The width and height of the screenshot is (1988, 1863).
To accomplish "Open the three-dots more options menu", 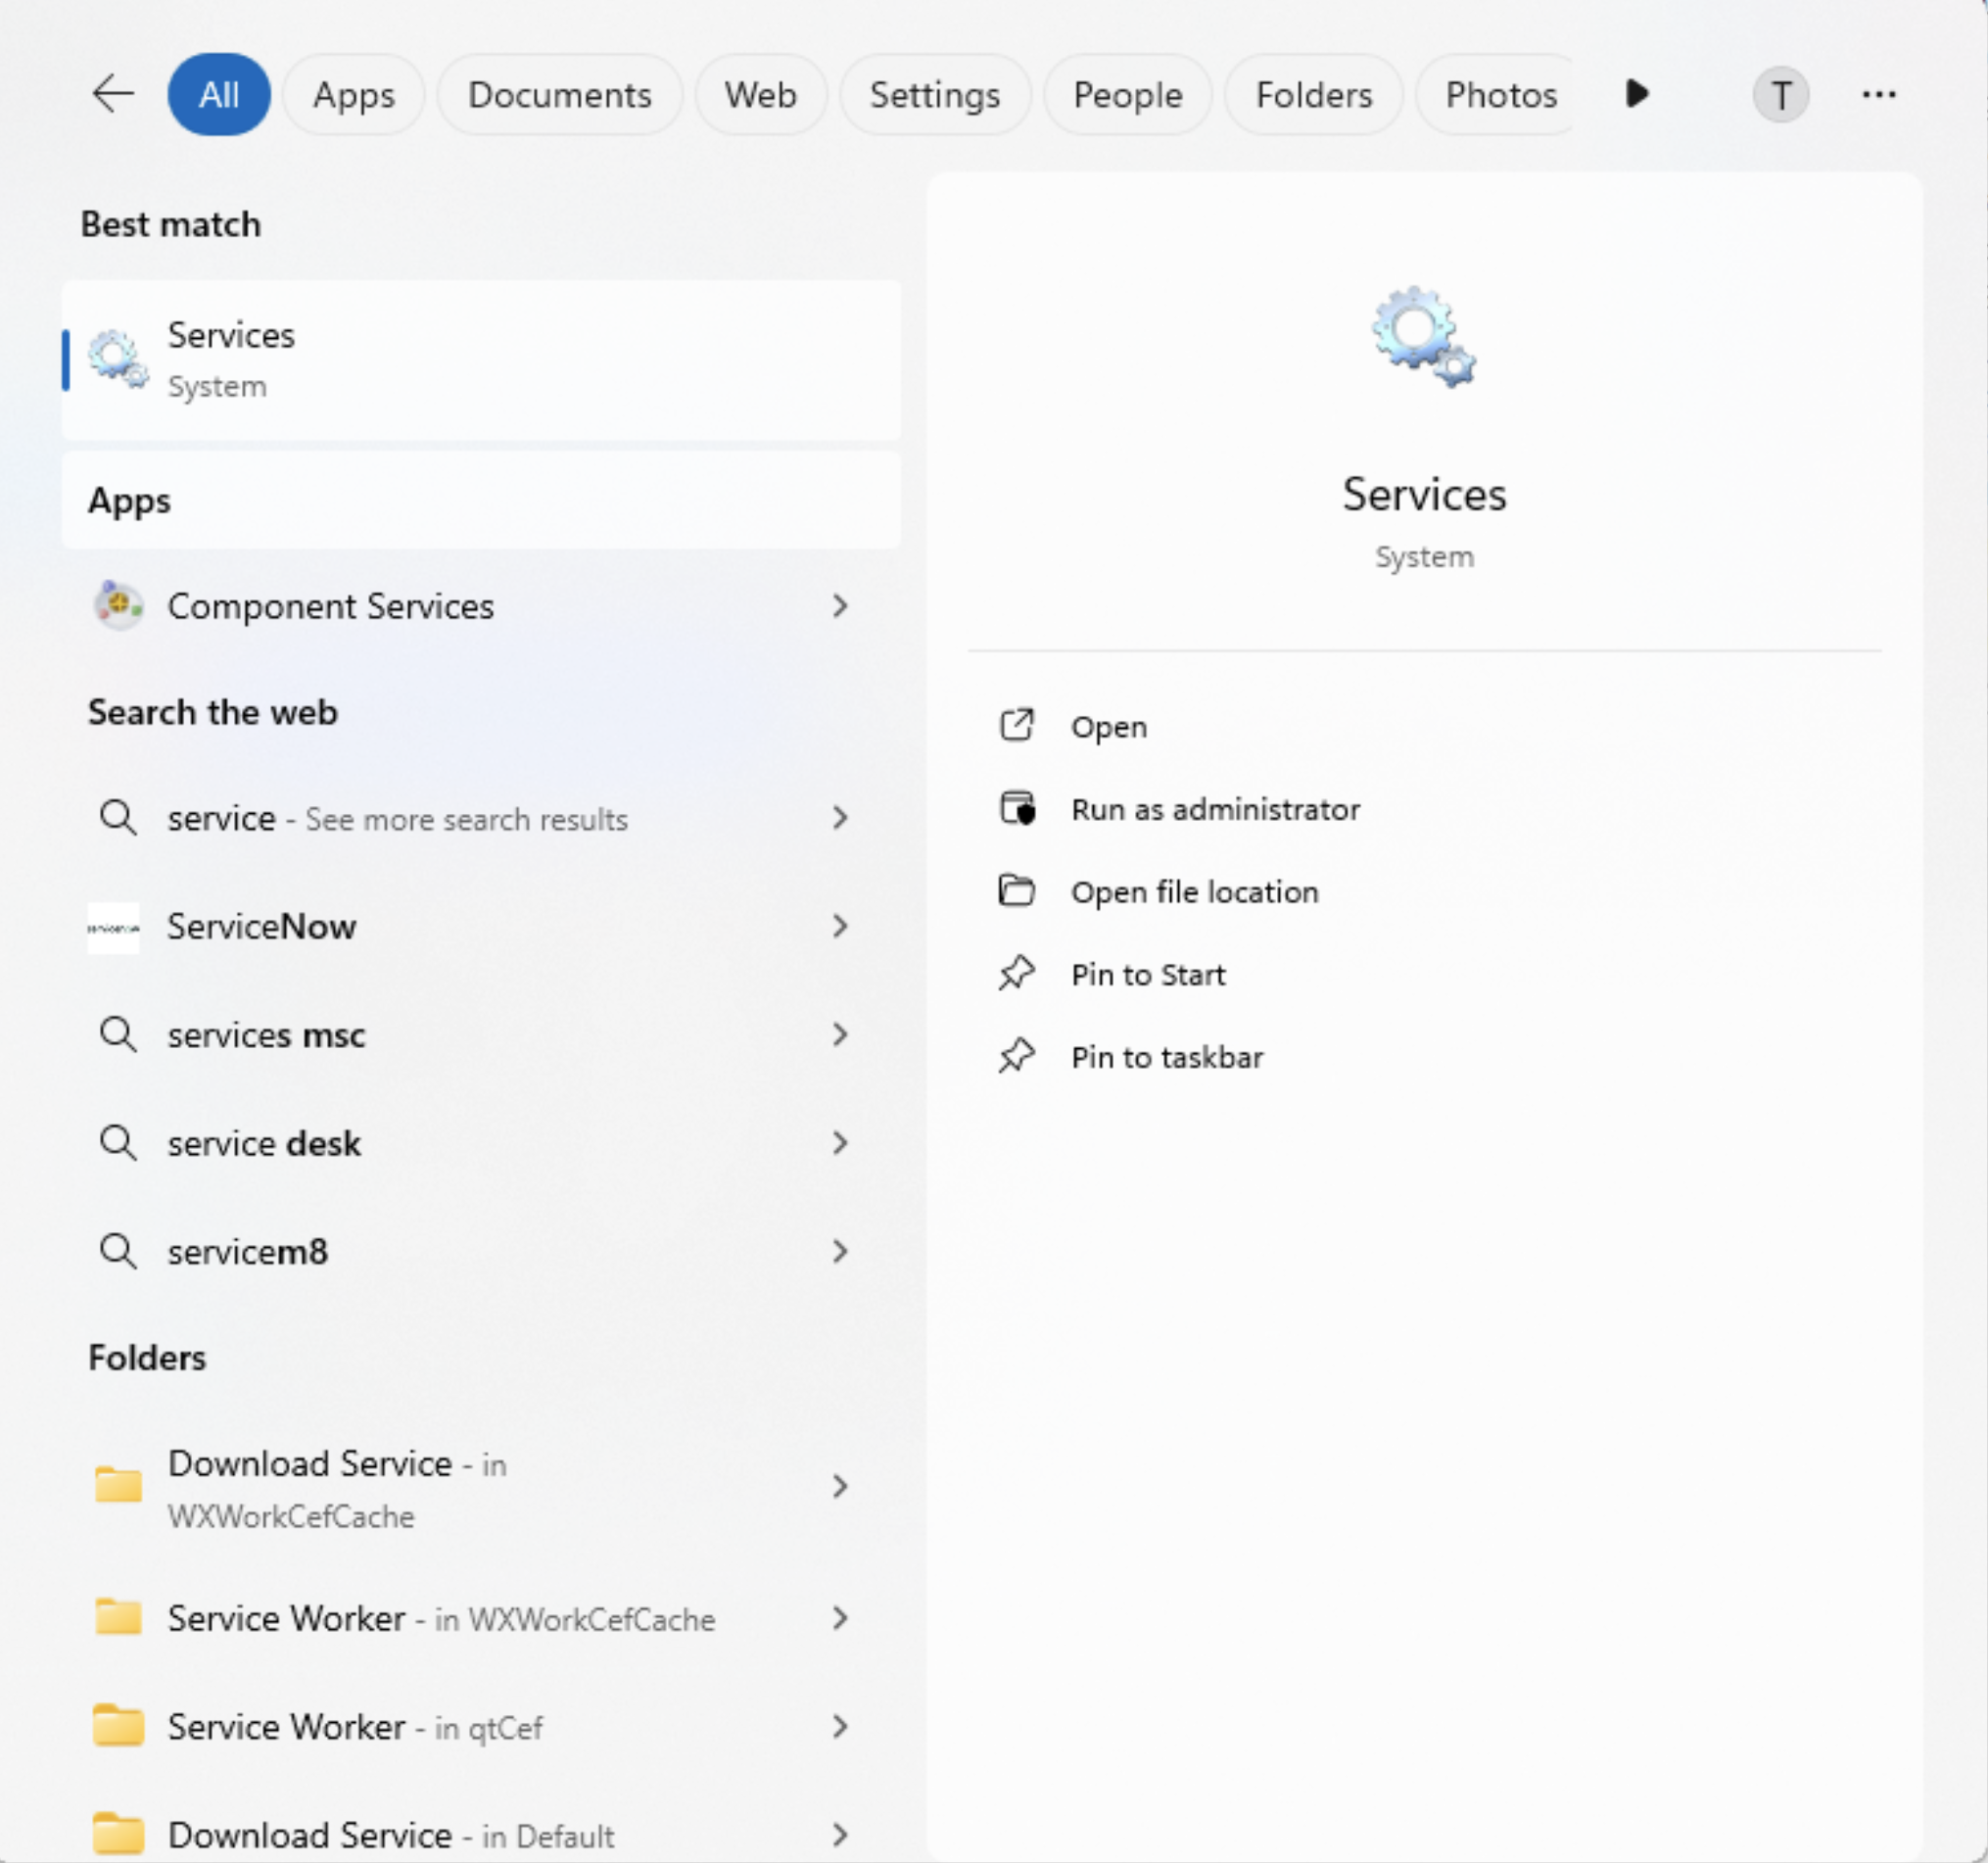I will coord(1878,94).
